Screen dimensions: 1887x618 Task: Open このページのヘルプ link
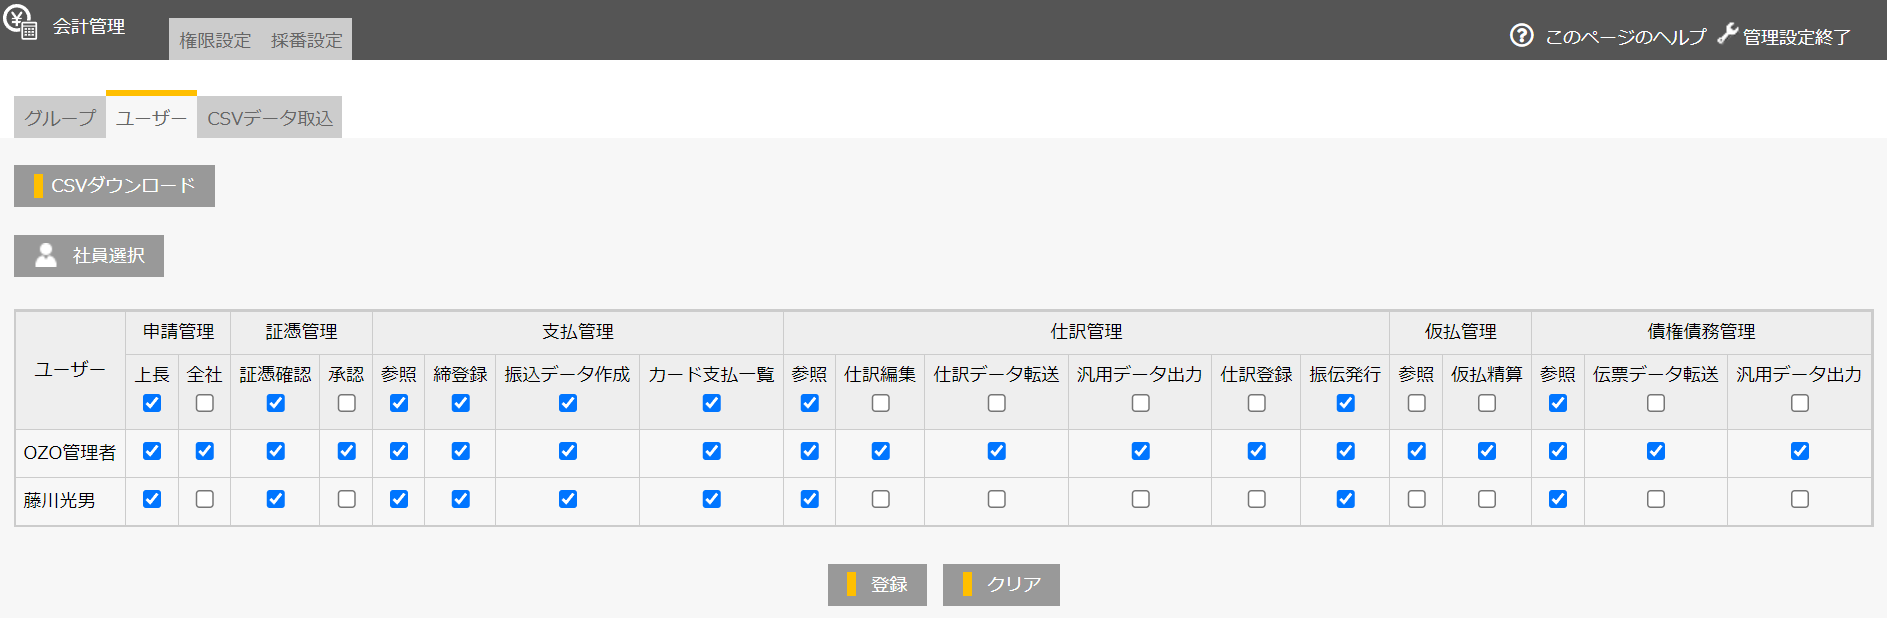pyautogui.click(x=1625, y=37)
